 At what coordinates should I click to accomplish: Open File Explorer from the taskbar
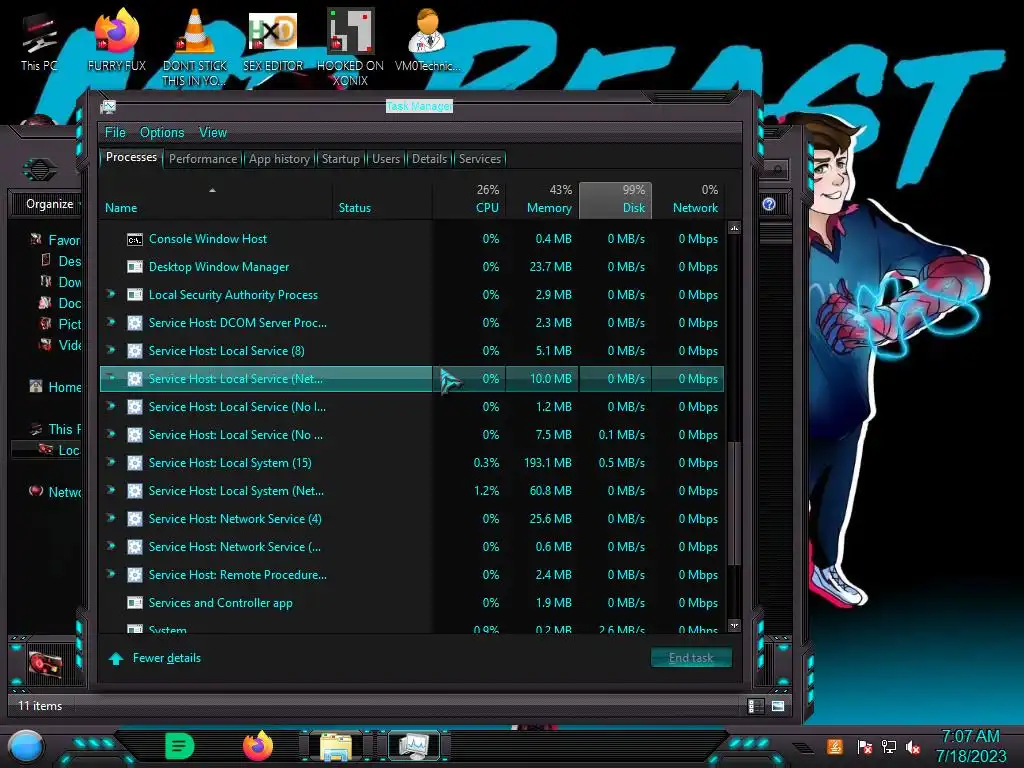(336, 747)
